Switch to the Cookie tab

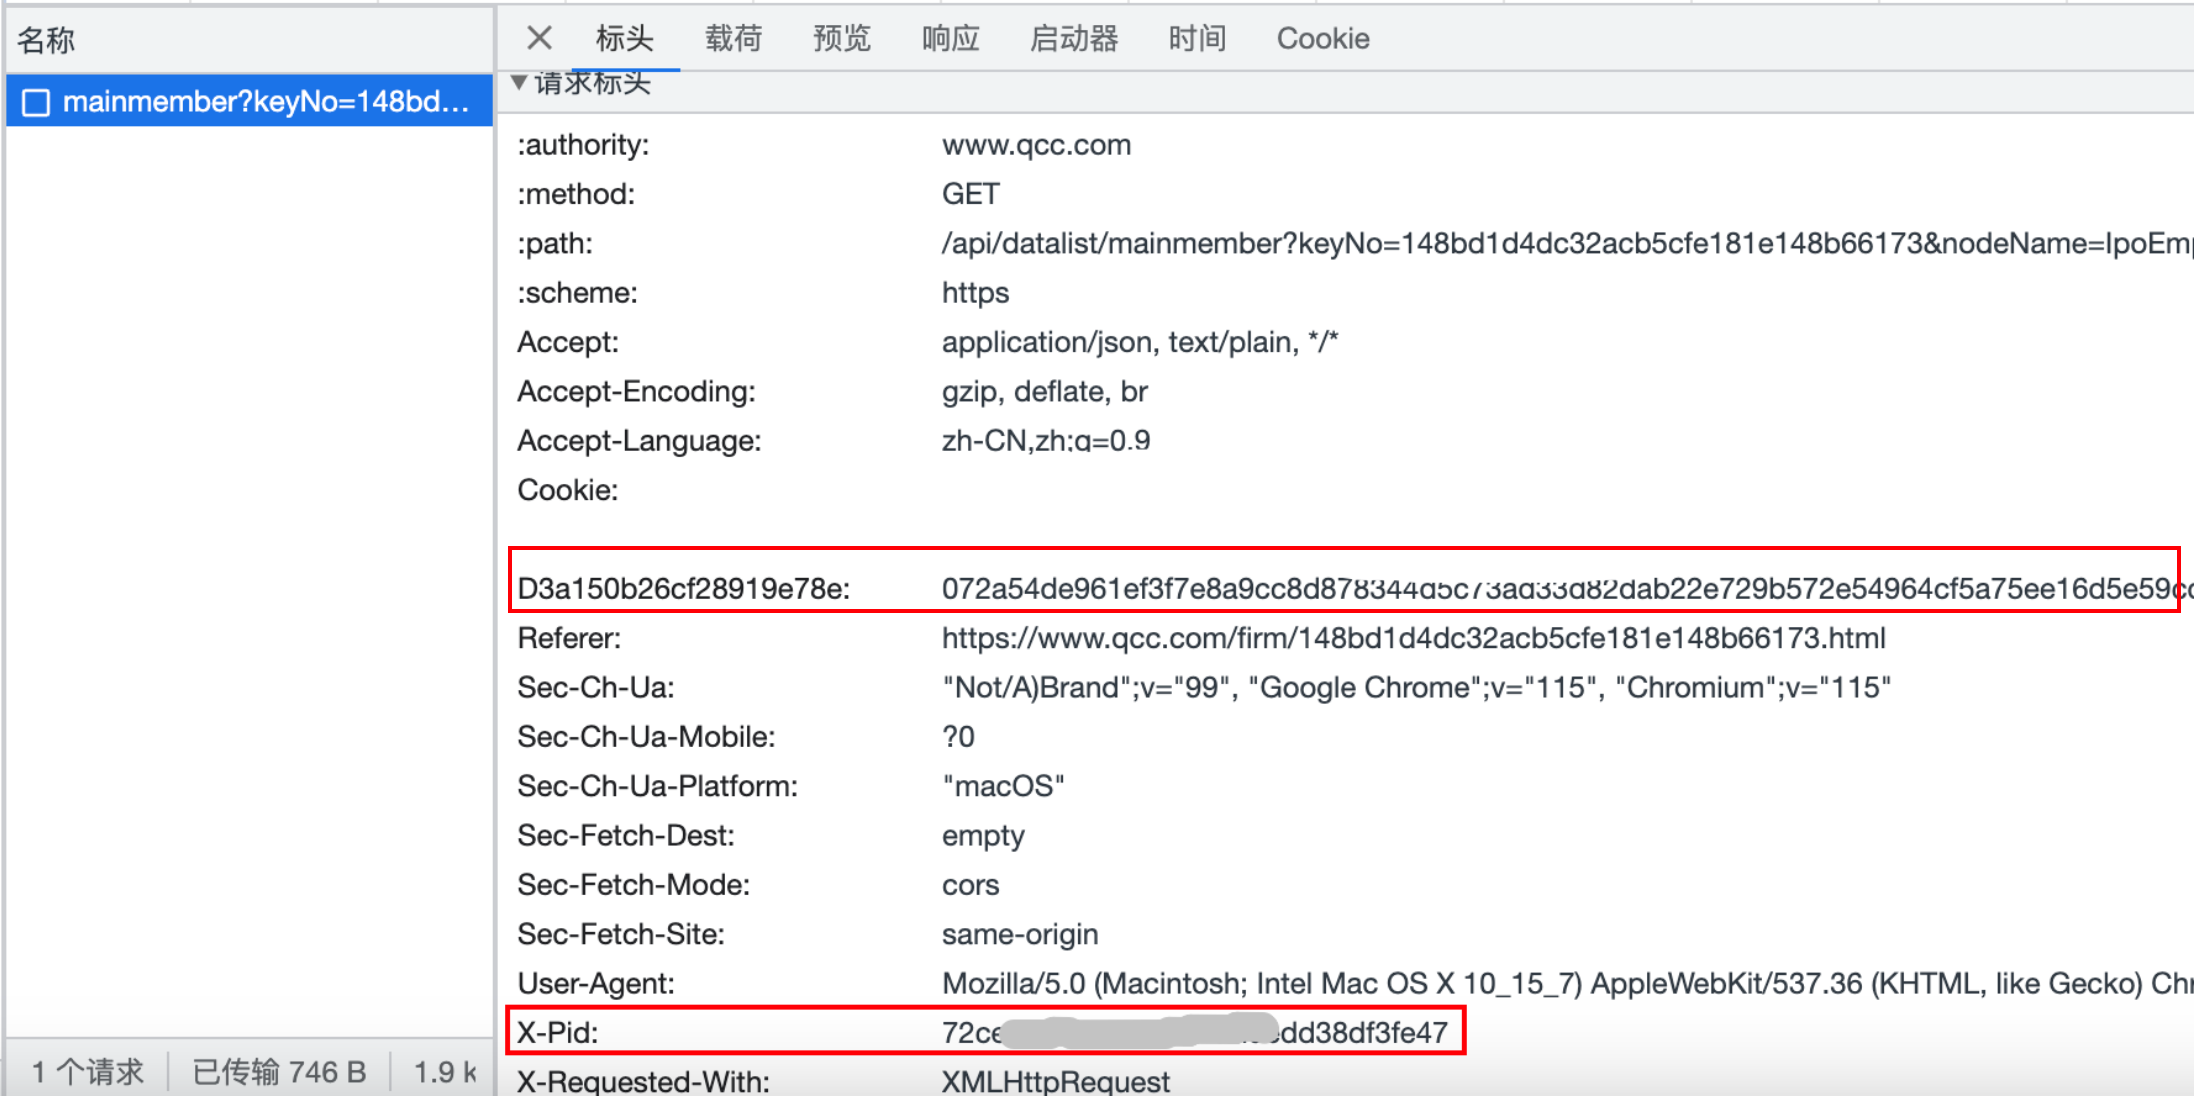[x=1322, y=38]
